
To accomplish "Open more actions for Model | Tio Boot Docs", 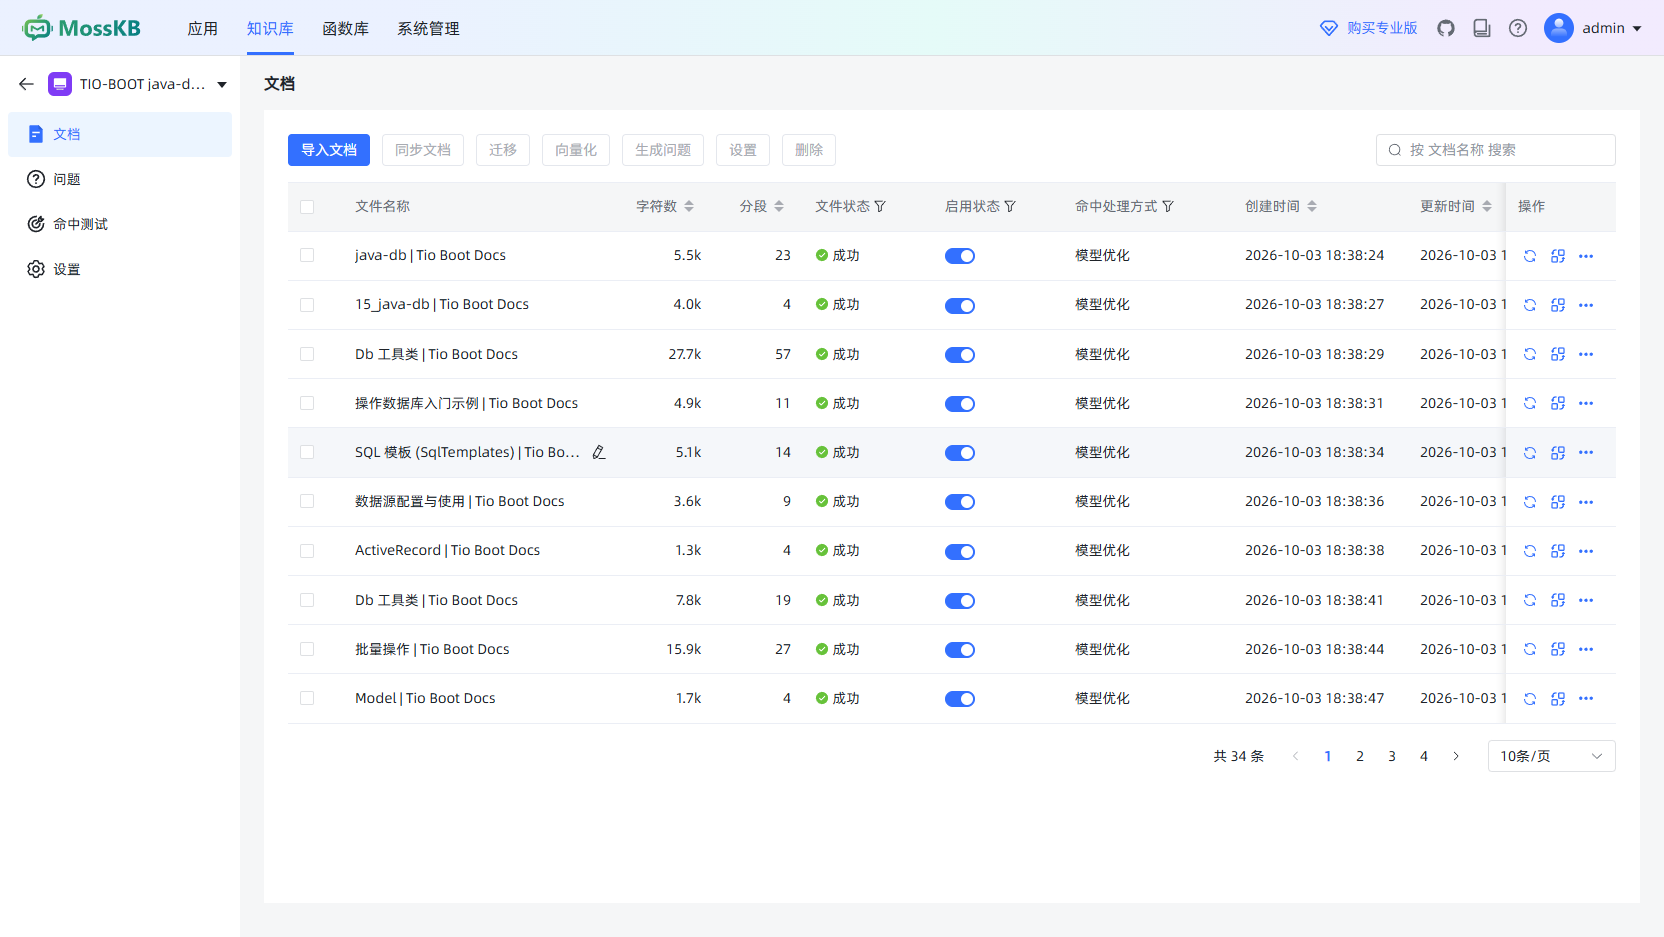I will click(x=1586, y=698).
